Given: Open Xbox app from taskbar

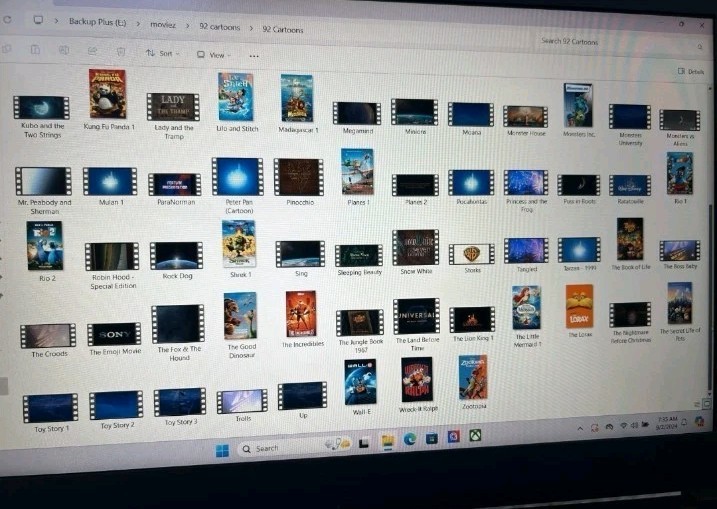Looking at the screenshot, I should coord(475,435).
